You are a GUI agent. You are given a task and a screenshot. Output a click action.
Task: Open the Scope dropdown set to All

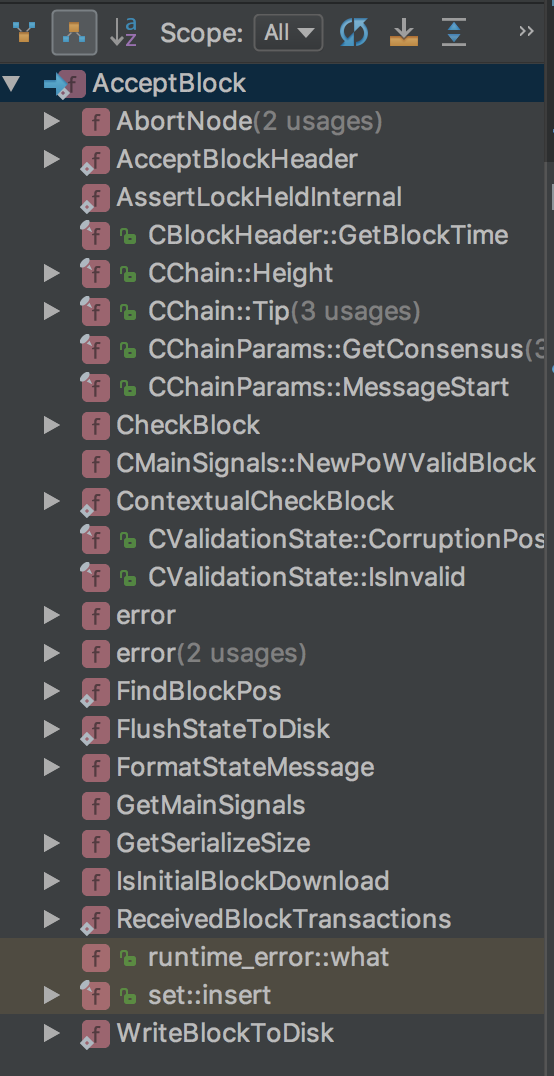(288, 32)
